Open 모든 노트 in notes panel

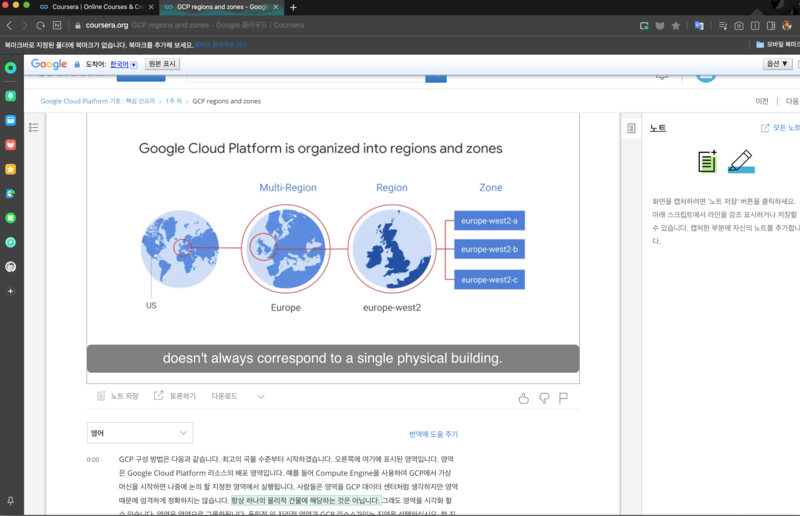click(780, 128)
